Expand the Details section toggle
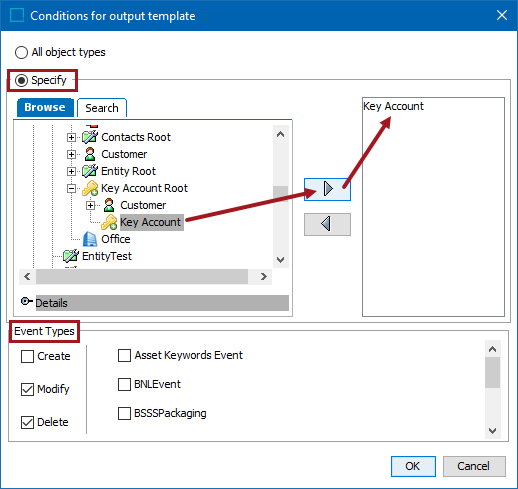Image resolution: width=518 pixels, height=489 pixels. [26, 301]
